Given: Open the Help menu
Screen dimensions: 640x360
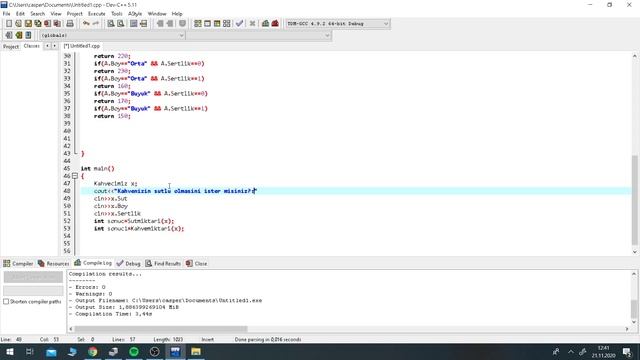Looking at the screenshot, I should point(177,13).
